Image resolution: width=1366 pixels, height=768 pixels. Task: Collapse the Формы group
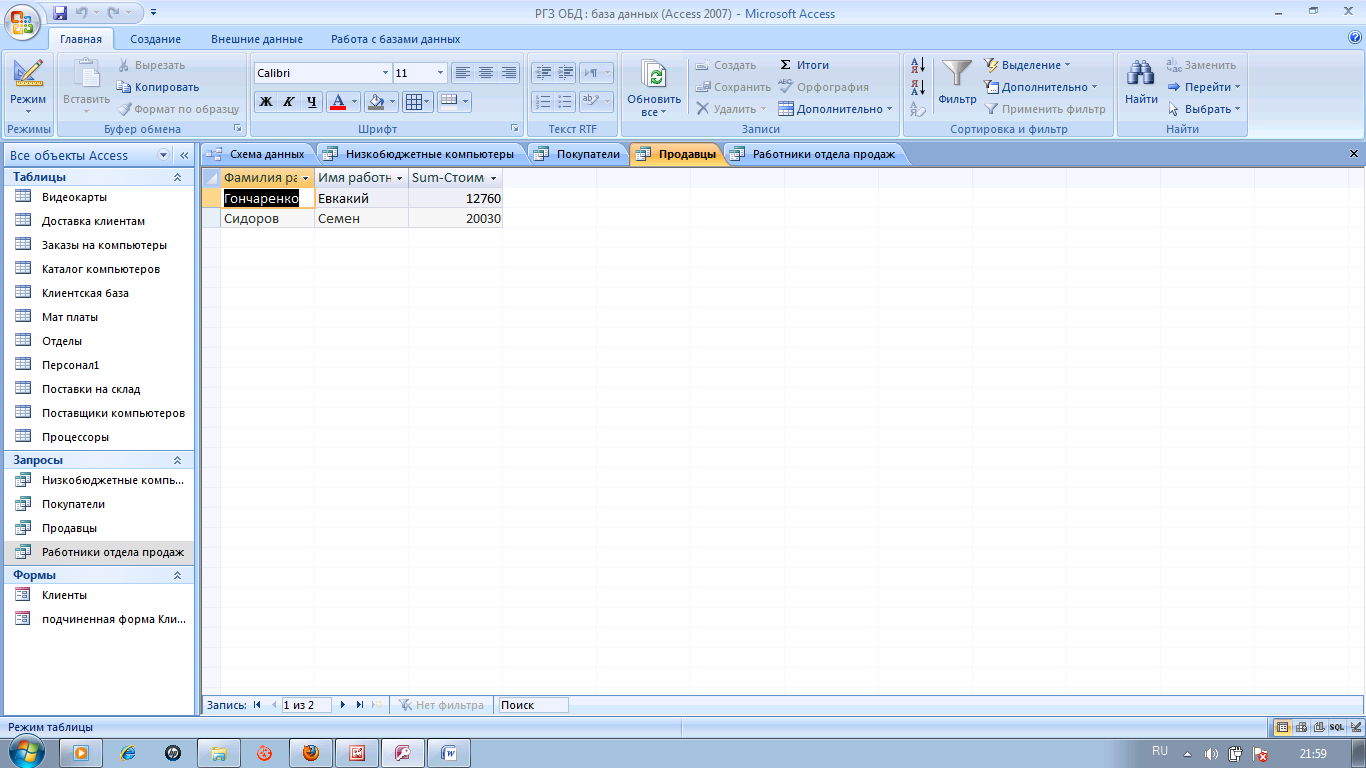pos(177,575)
